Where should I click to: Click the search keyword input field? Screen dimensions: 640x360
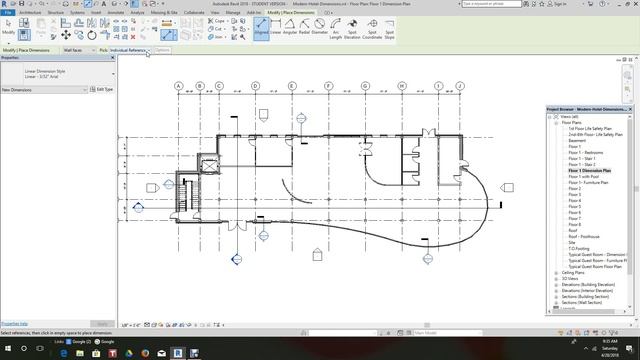491,4
